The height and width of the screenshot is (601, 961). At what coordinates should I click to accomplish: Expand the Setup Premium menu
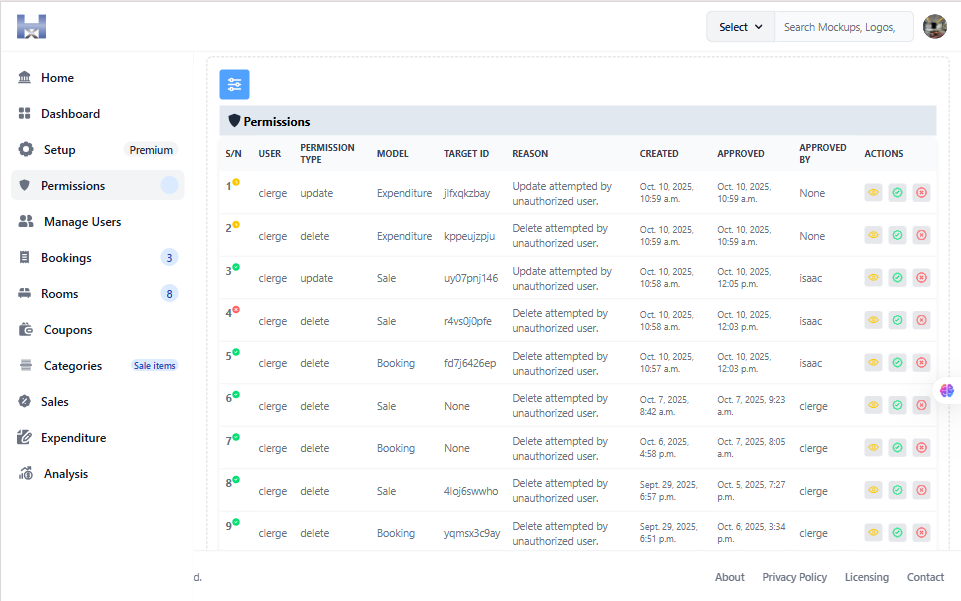[97, 150]
